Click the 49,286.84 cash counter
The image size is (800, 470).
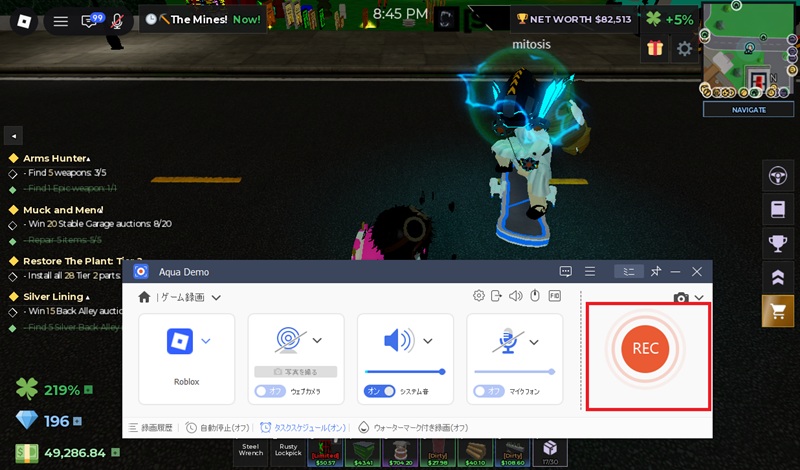[x=67, y=453]
